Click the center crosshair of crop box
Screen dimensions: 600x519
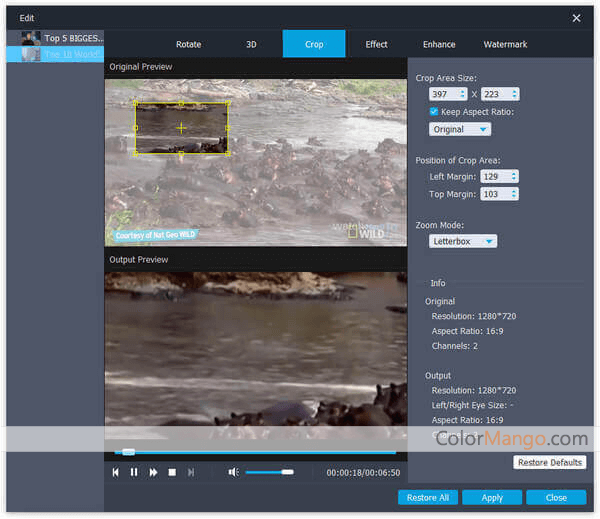[x=181, y=128]
